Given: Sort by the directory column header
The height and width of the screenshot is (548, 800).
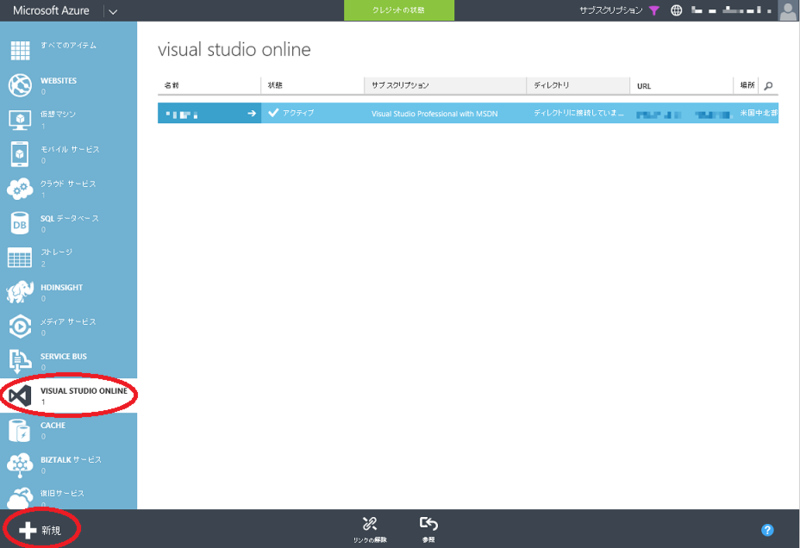Looking at the screenshot, I should 578,86.
